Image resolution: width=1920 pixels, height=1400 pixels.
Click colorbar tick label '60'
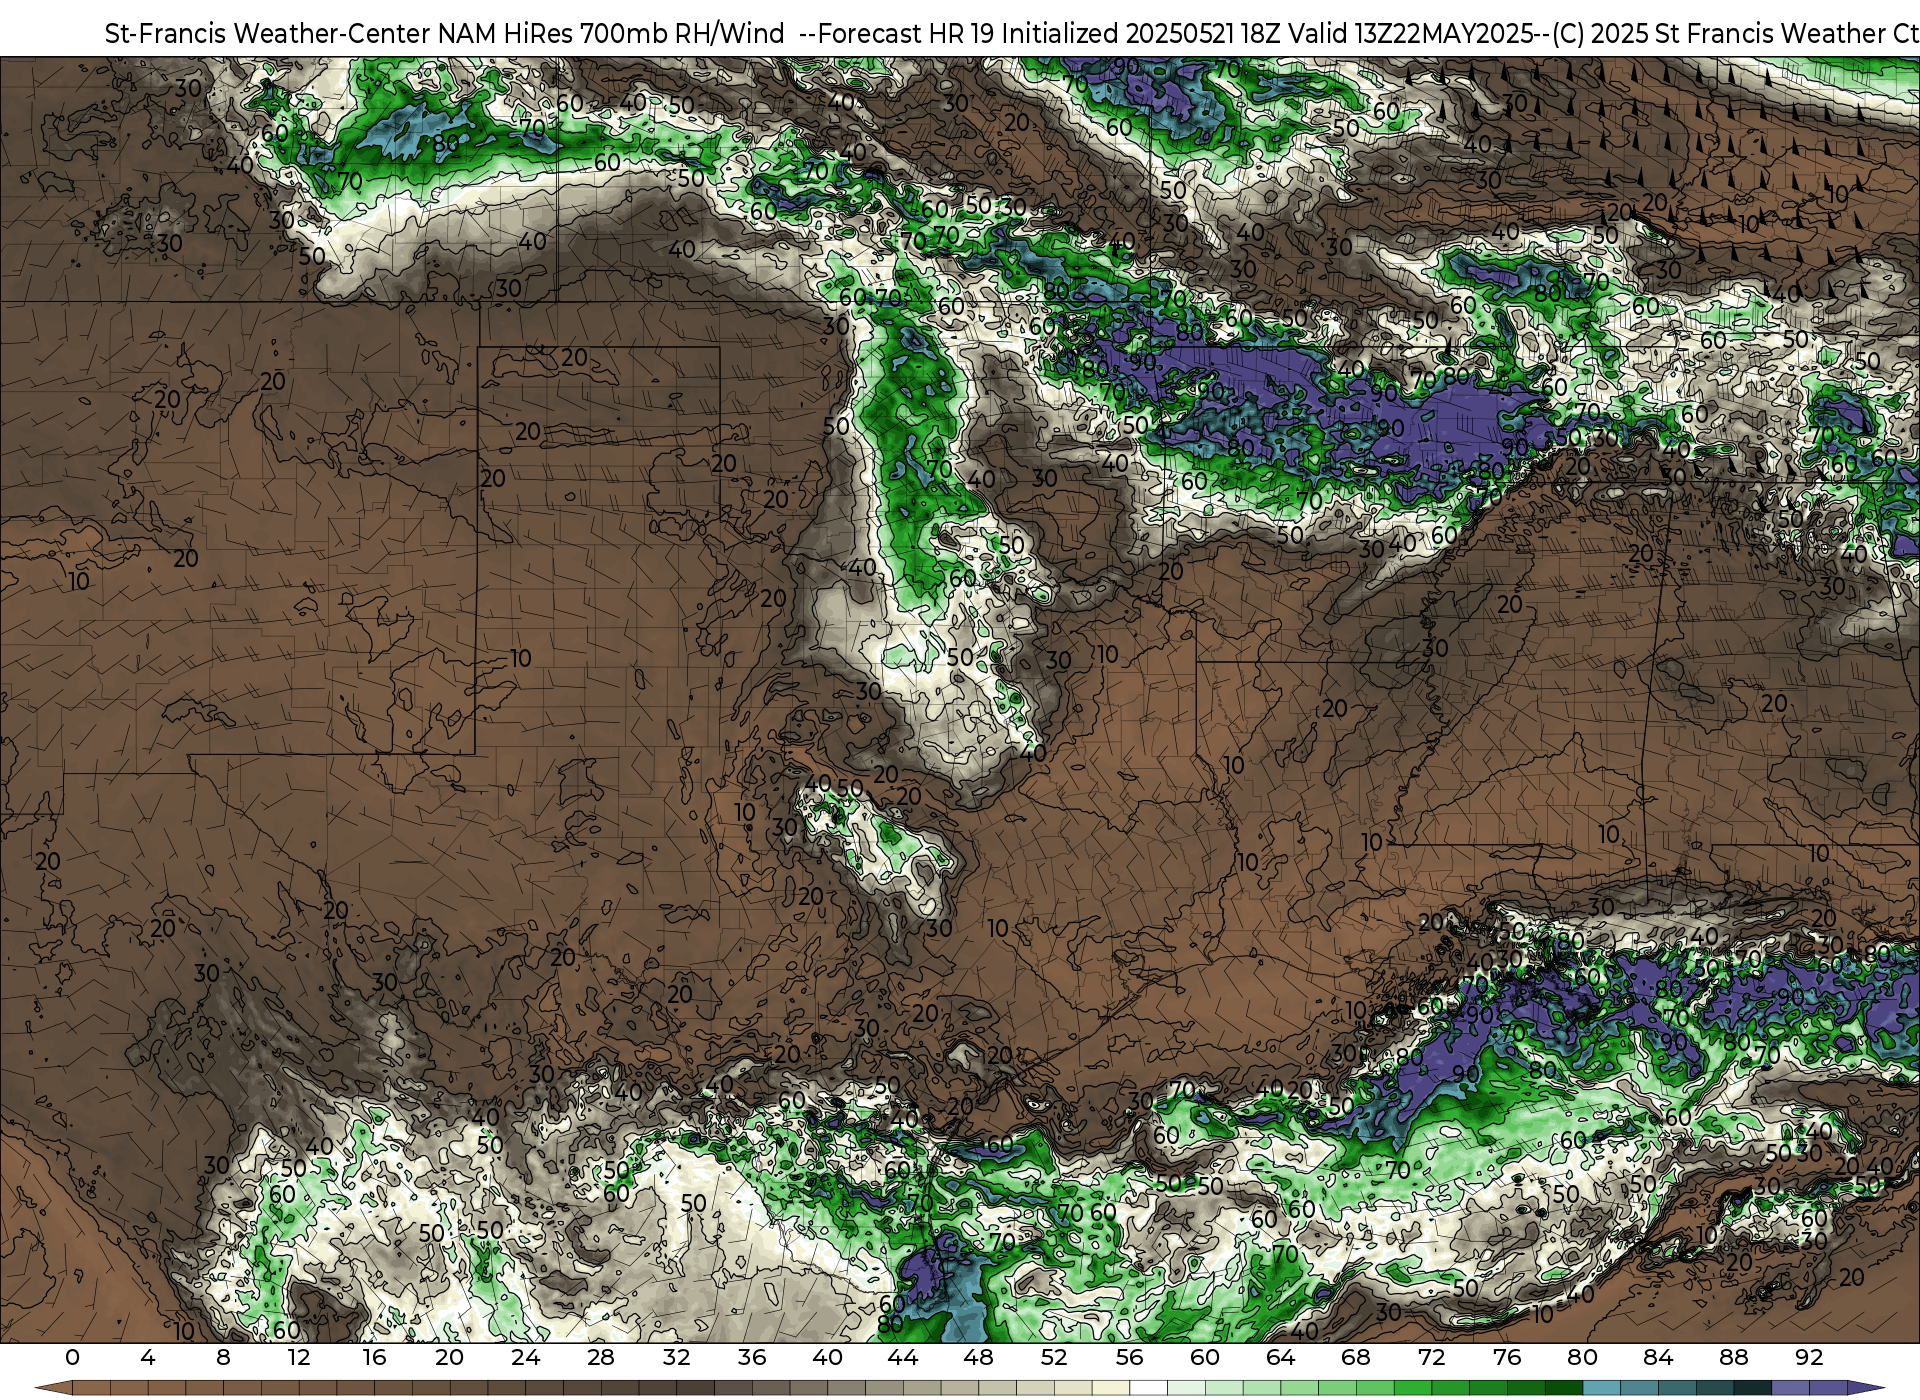[x=1205, y=1358]
